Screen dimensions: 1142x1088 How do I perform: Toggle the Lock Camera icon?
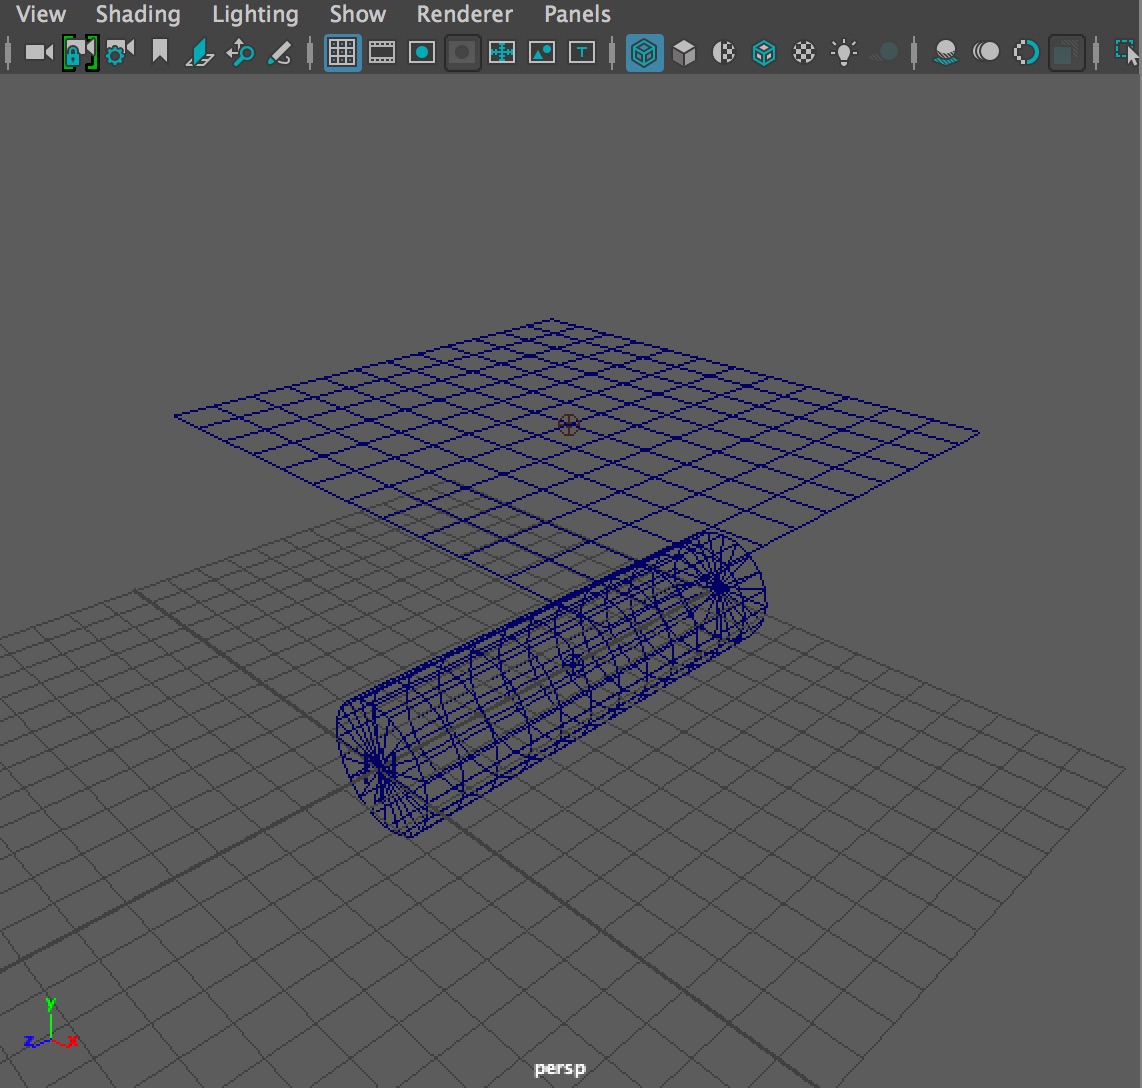coord(80,52)
